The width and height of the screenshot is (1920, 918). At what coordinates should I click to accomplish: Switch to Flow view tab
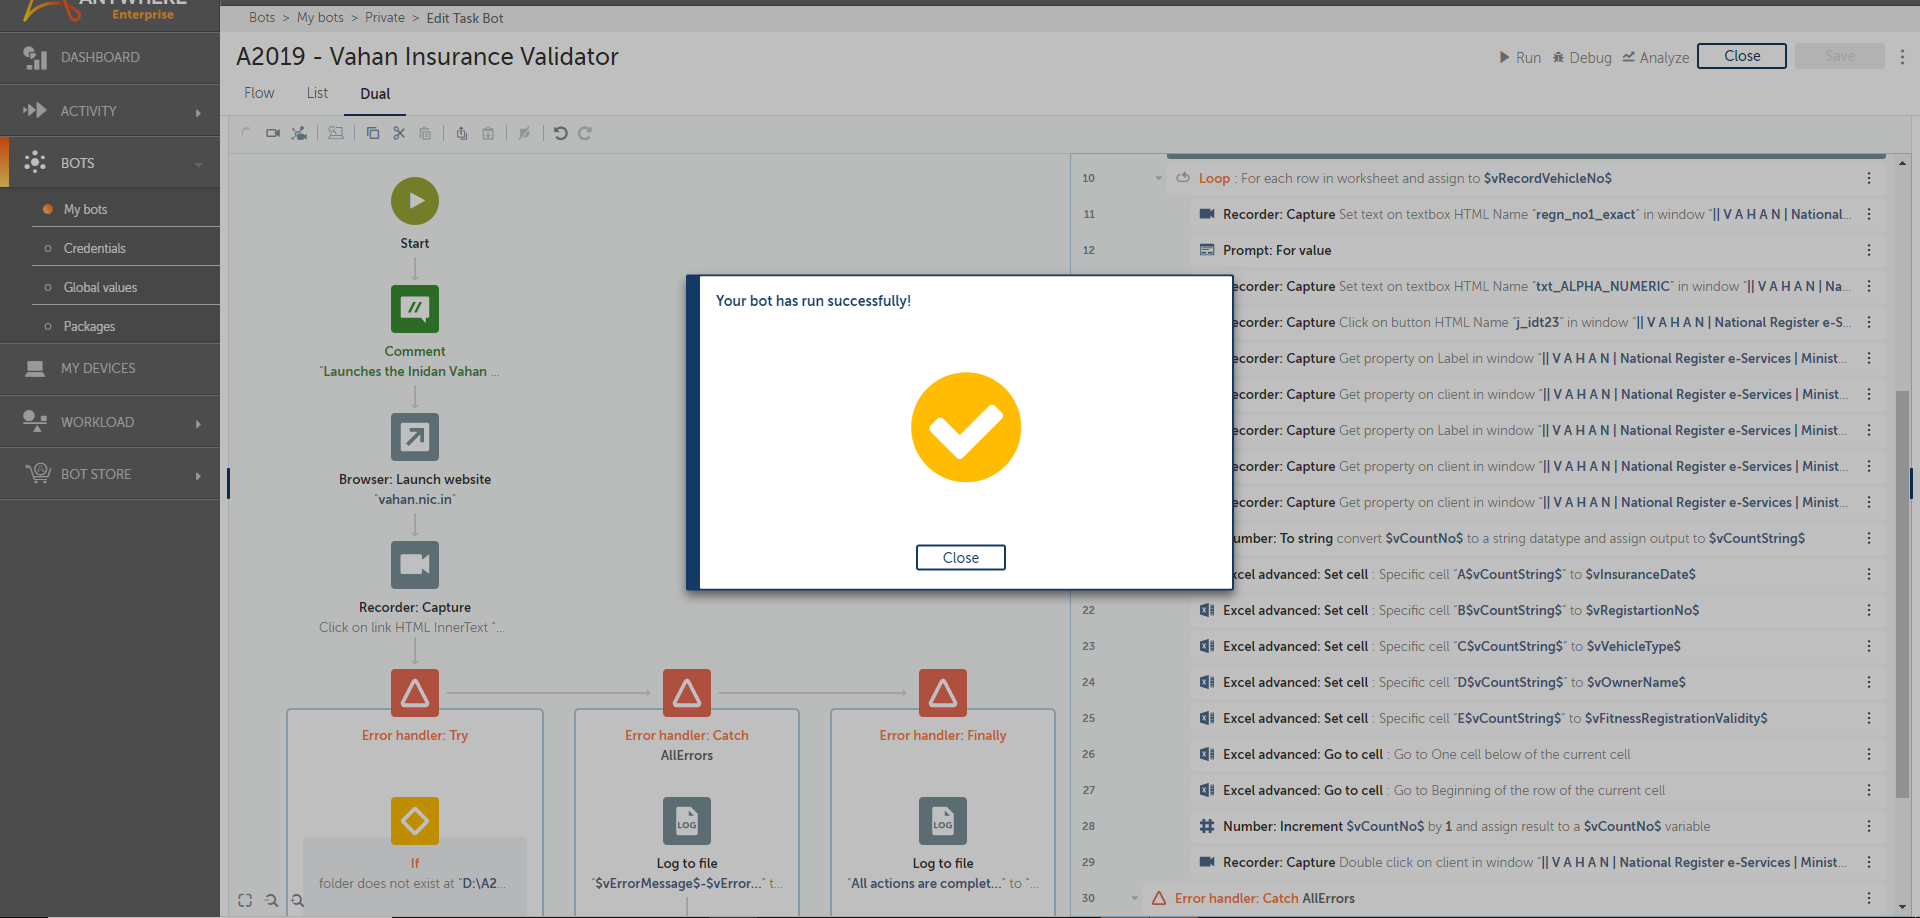click(259, 93)
